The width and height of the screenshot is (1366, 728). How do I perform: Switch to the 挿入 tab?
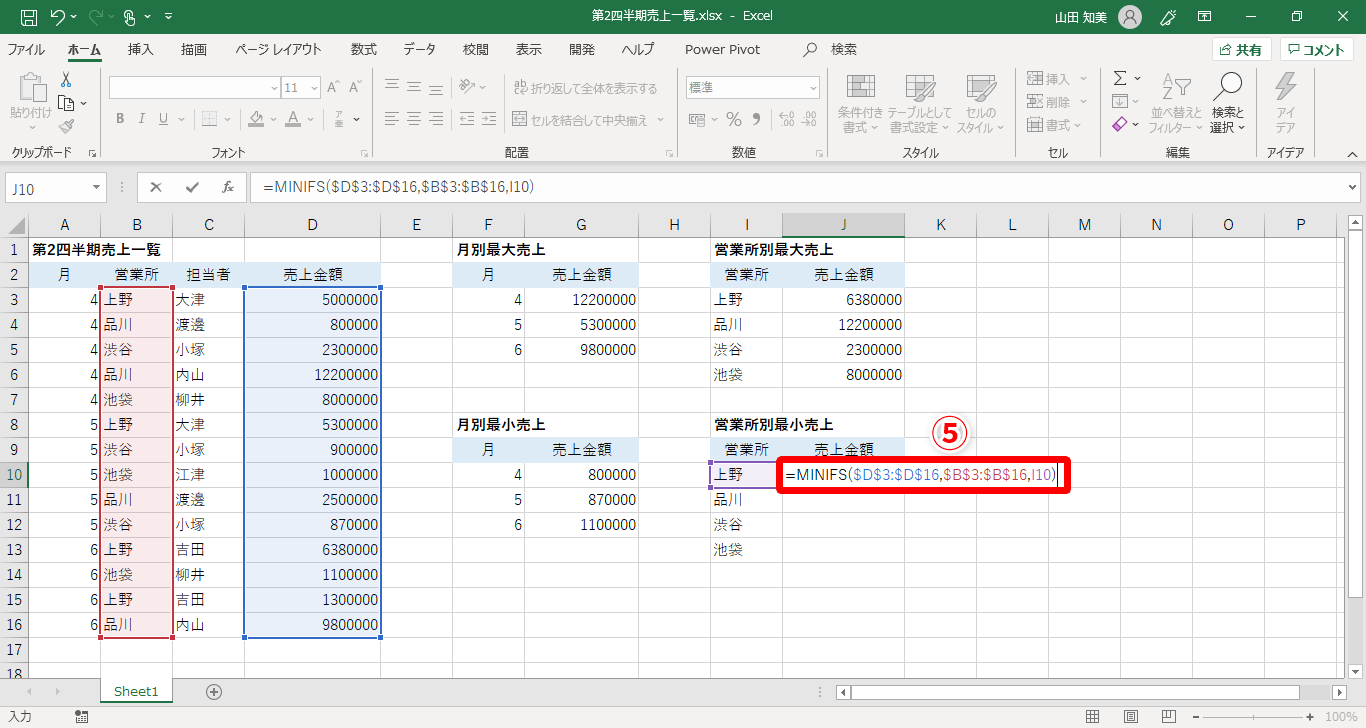coord(141,49)
